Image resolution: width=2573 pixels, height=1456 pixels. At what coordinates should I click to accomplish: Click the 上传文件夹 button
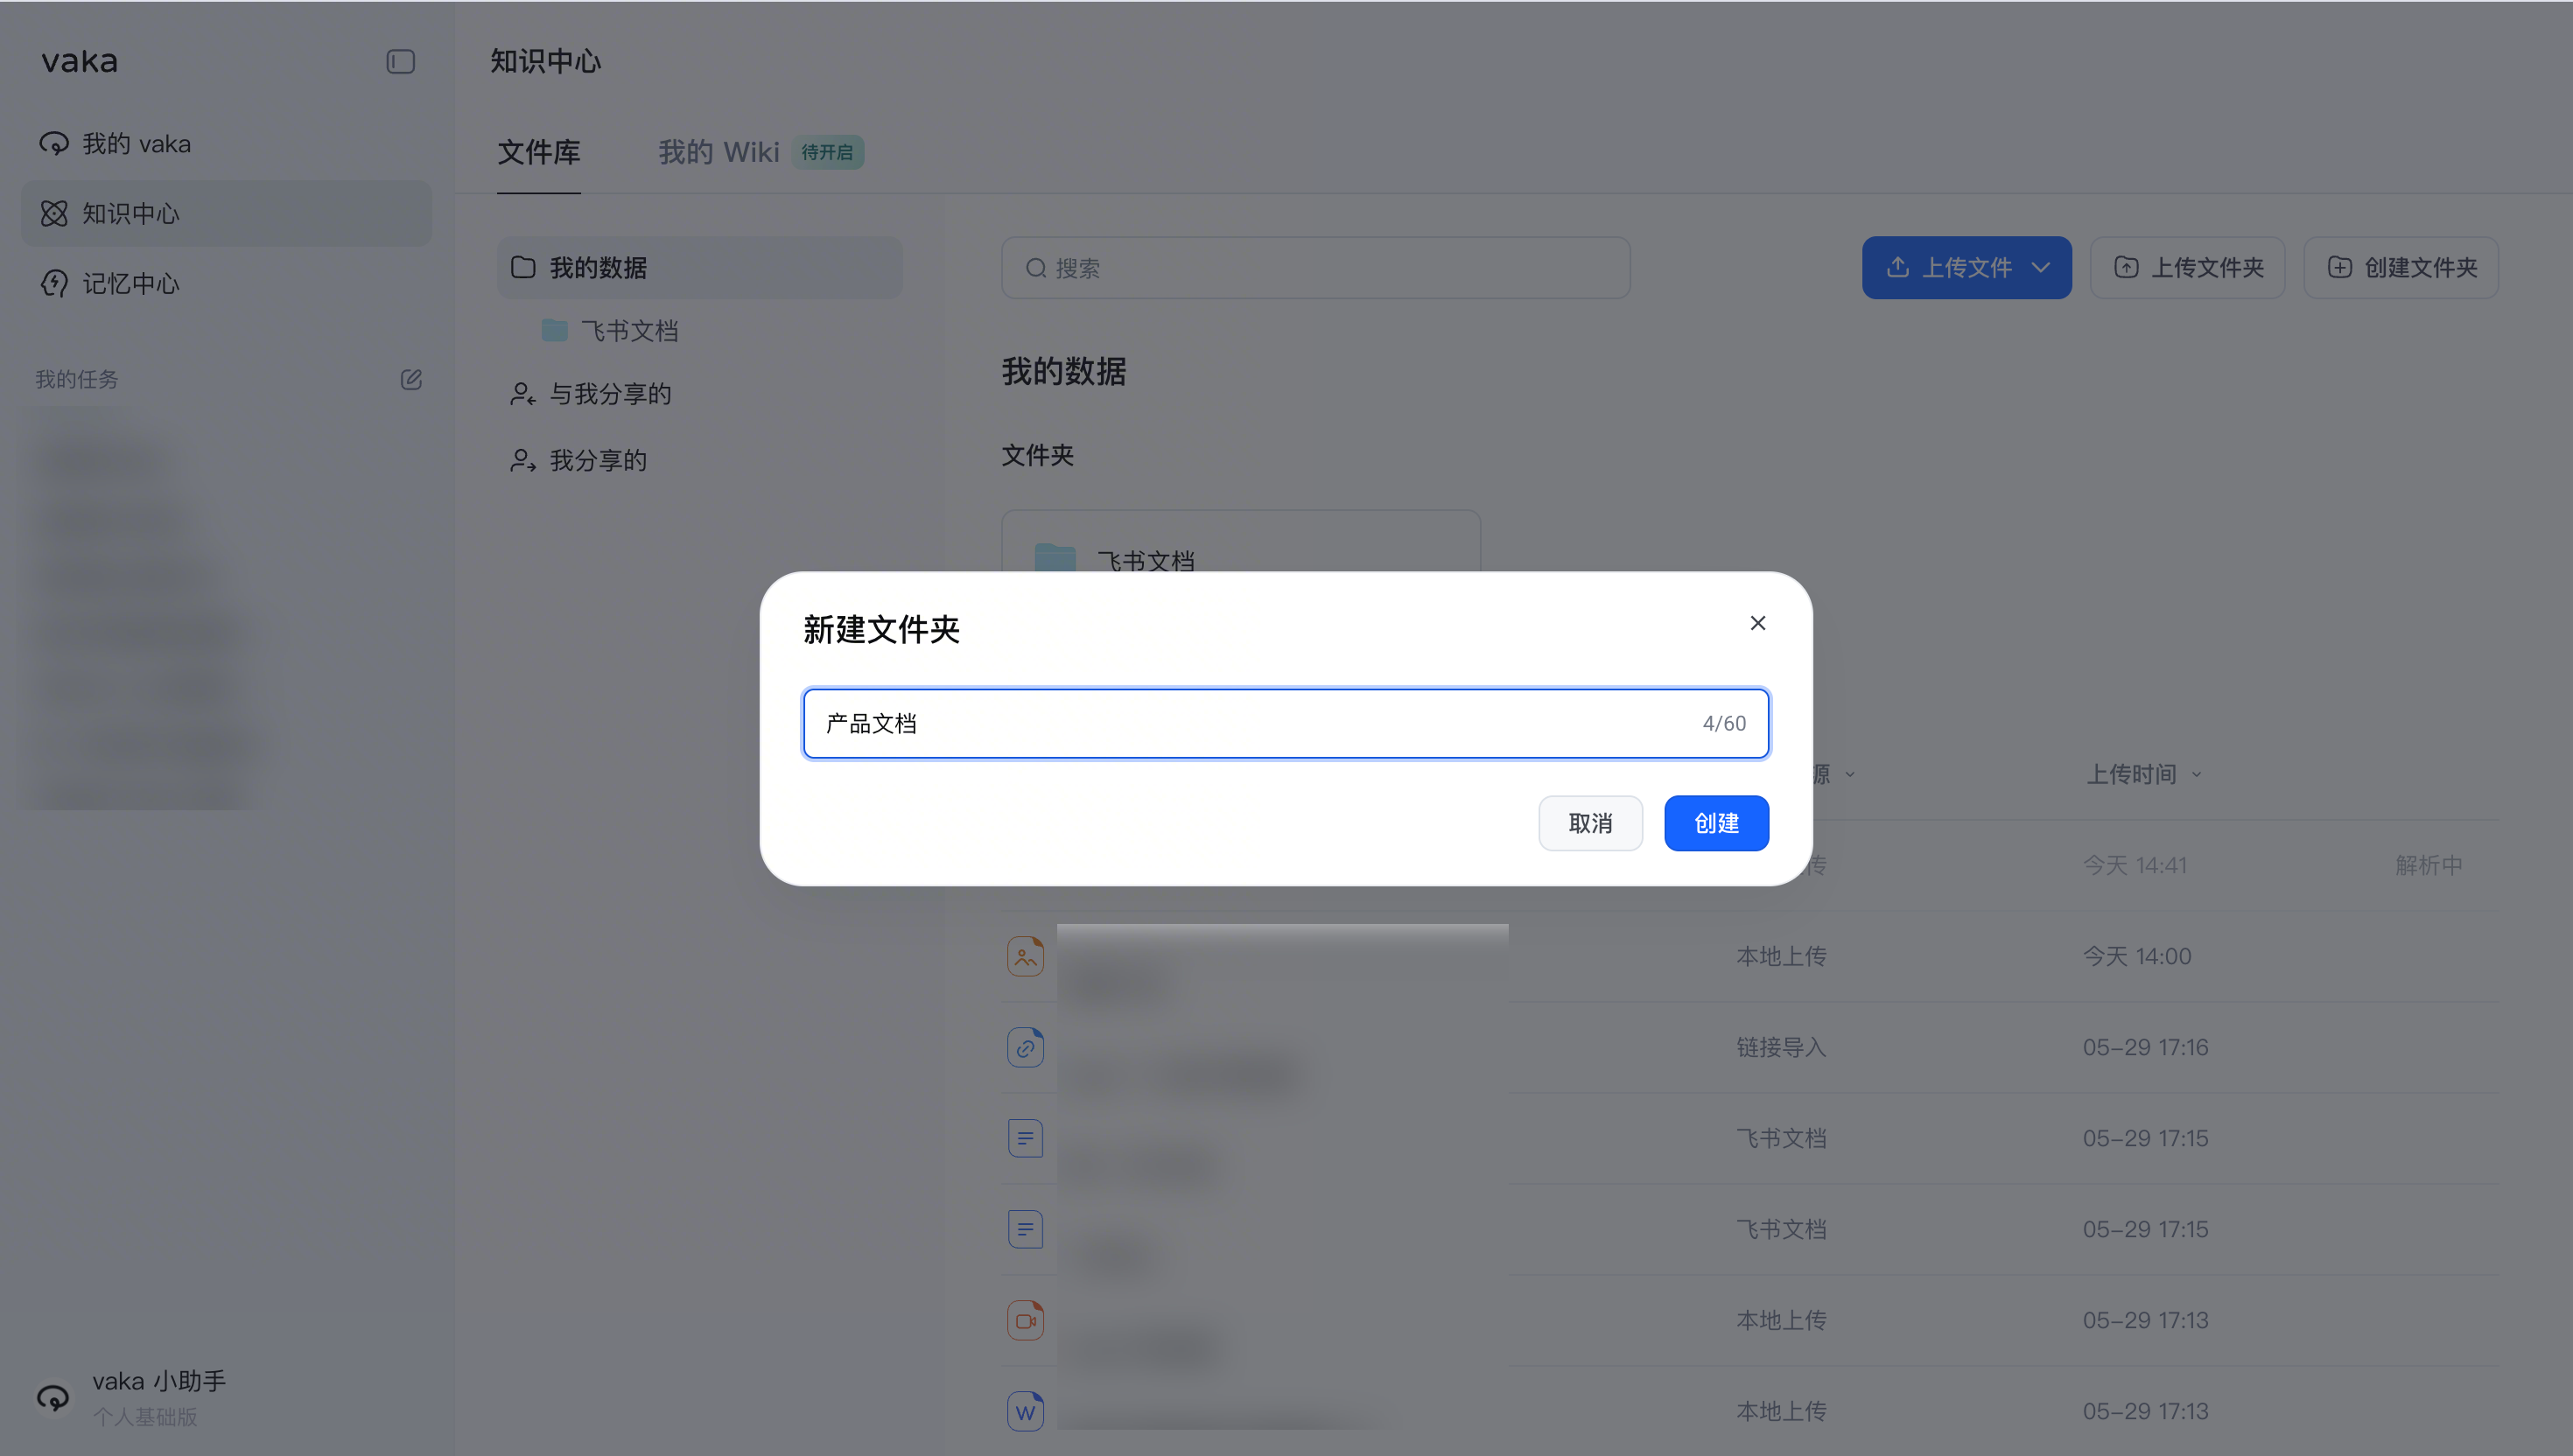click(x=2187, y=268)
